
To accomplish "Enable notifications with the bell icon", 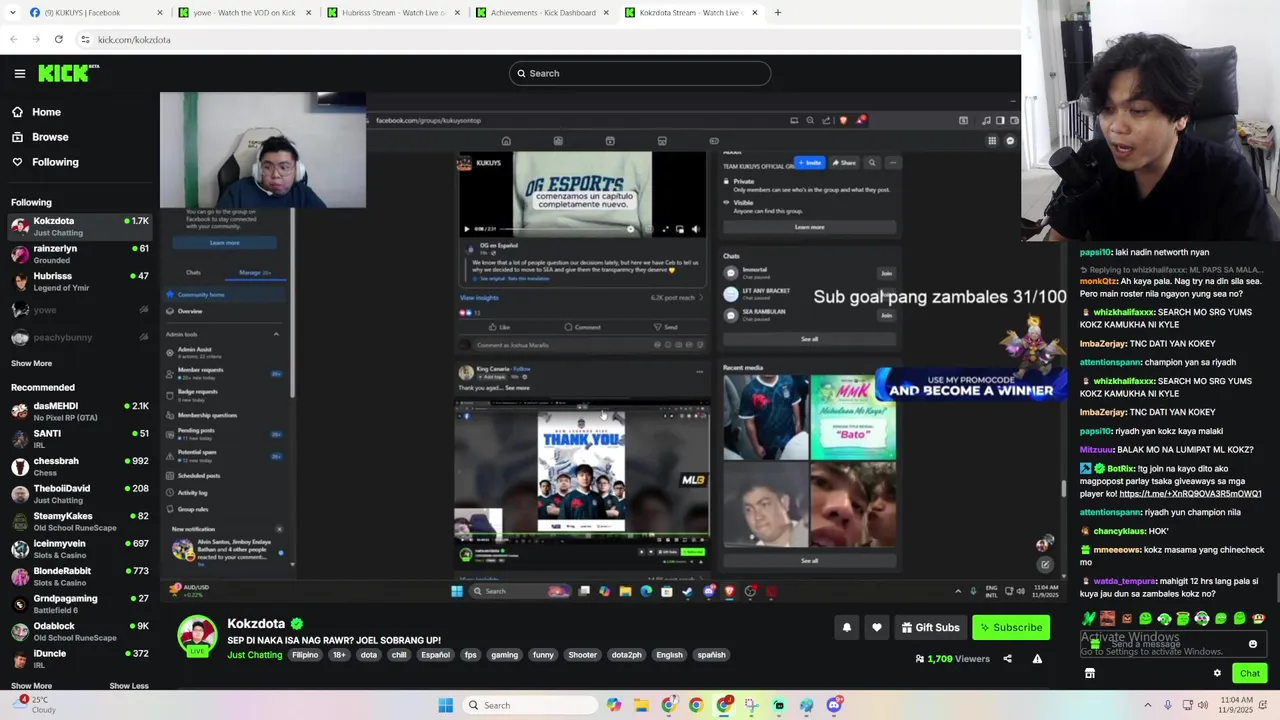I will tap(847, 627).
